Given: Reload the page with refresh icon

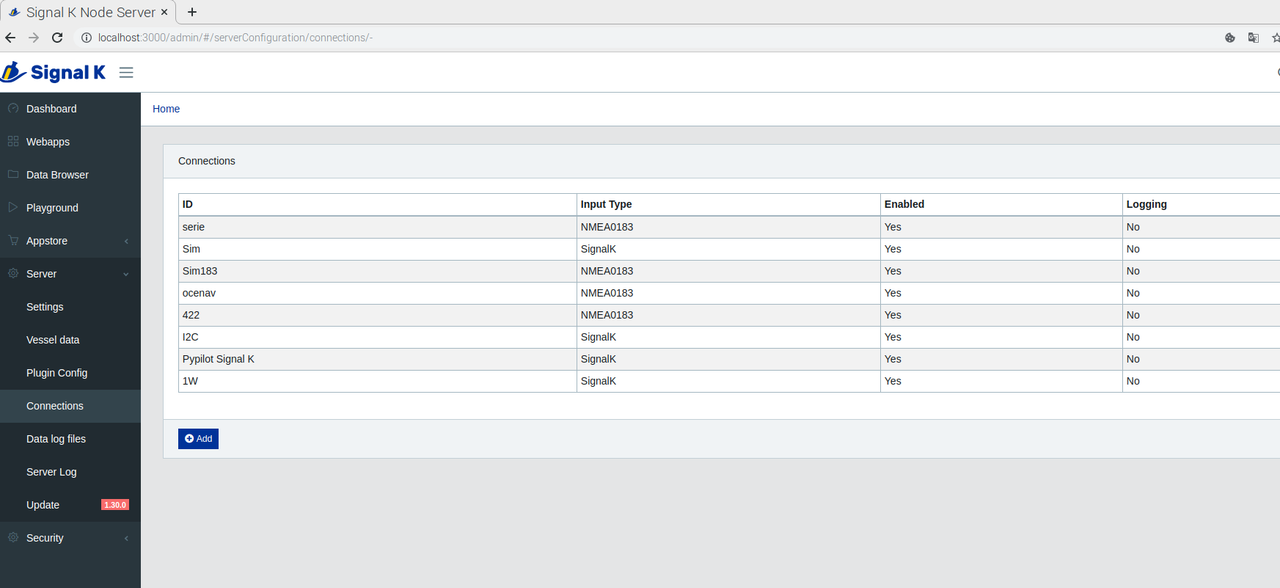Looking at the screenshot, I should (58, 38).
